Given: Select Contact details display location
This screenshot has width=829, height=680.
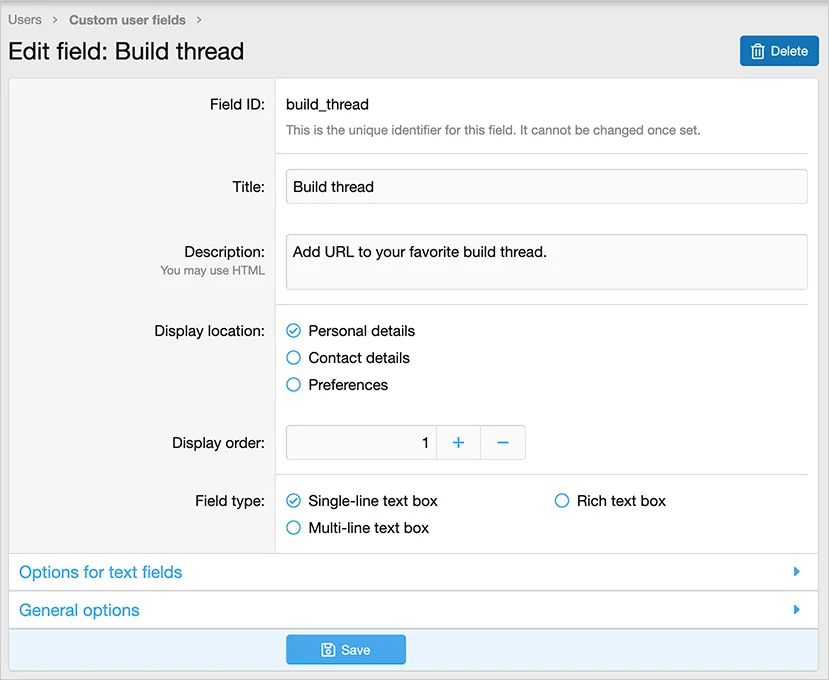Looking at the screenshot, I should pyautogui.click(x=294, y=358).
